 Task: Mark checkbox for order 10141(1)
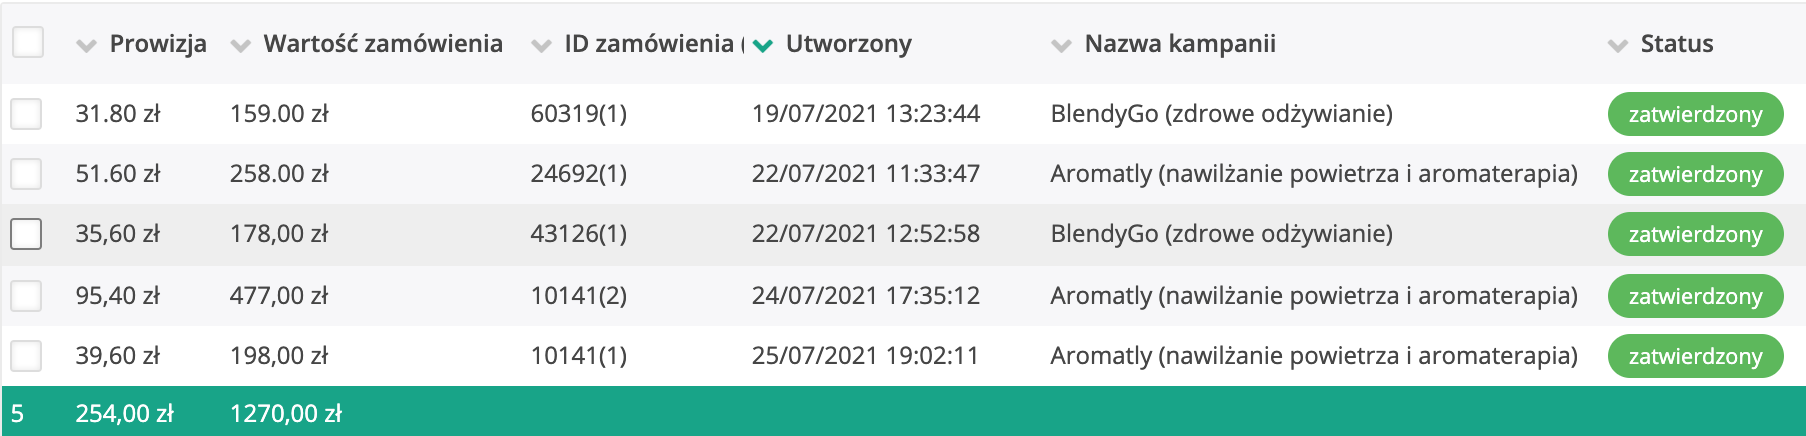[26, 356]
